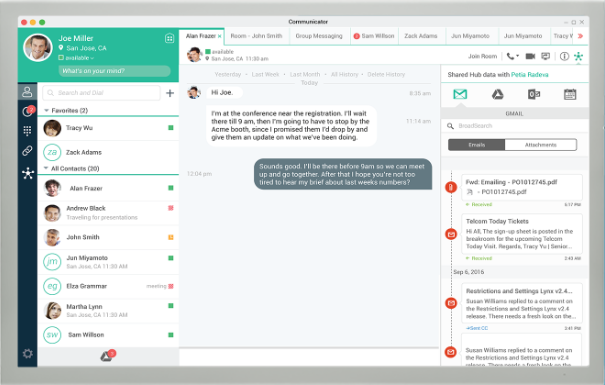Show more conversation tabs with red arrows
The width and height of the screenshot is (605, 385).
pyautogui.click(x=580, y=36)
